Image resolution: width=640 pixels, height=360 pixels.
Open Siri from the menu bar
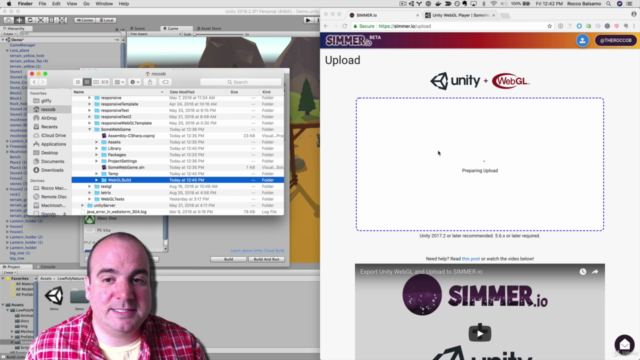[x=619, y=4]
